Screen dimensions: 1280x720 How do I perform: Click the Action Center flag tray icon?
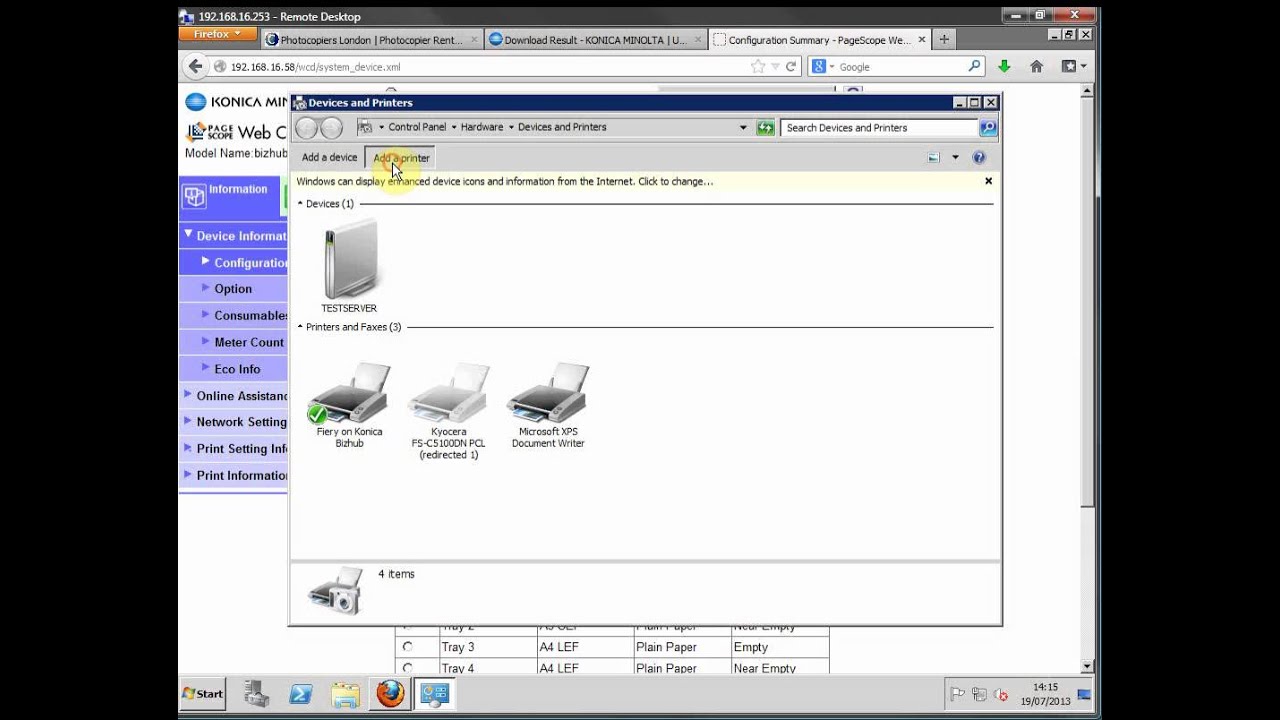[x=957, y=694]
